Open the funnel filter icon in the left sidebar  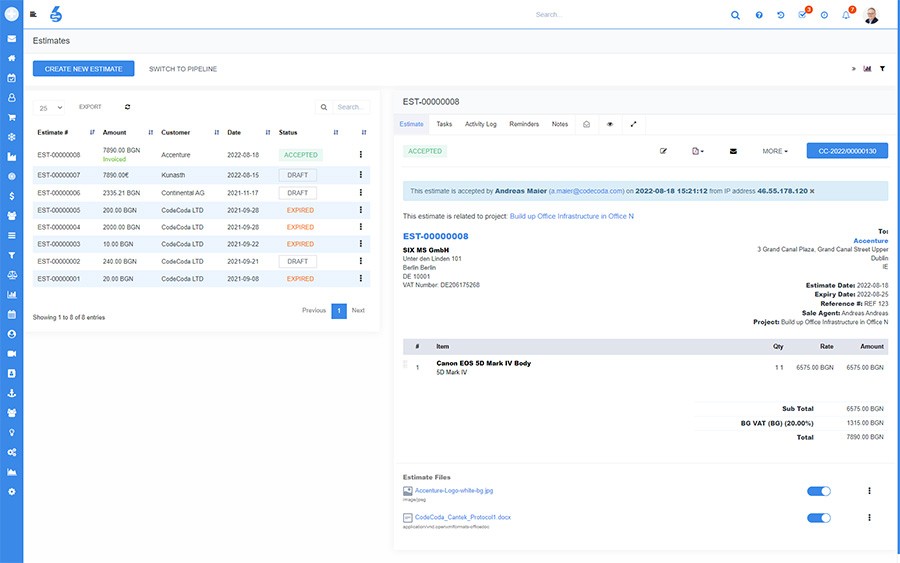(x=11, y=255)
